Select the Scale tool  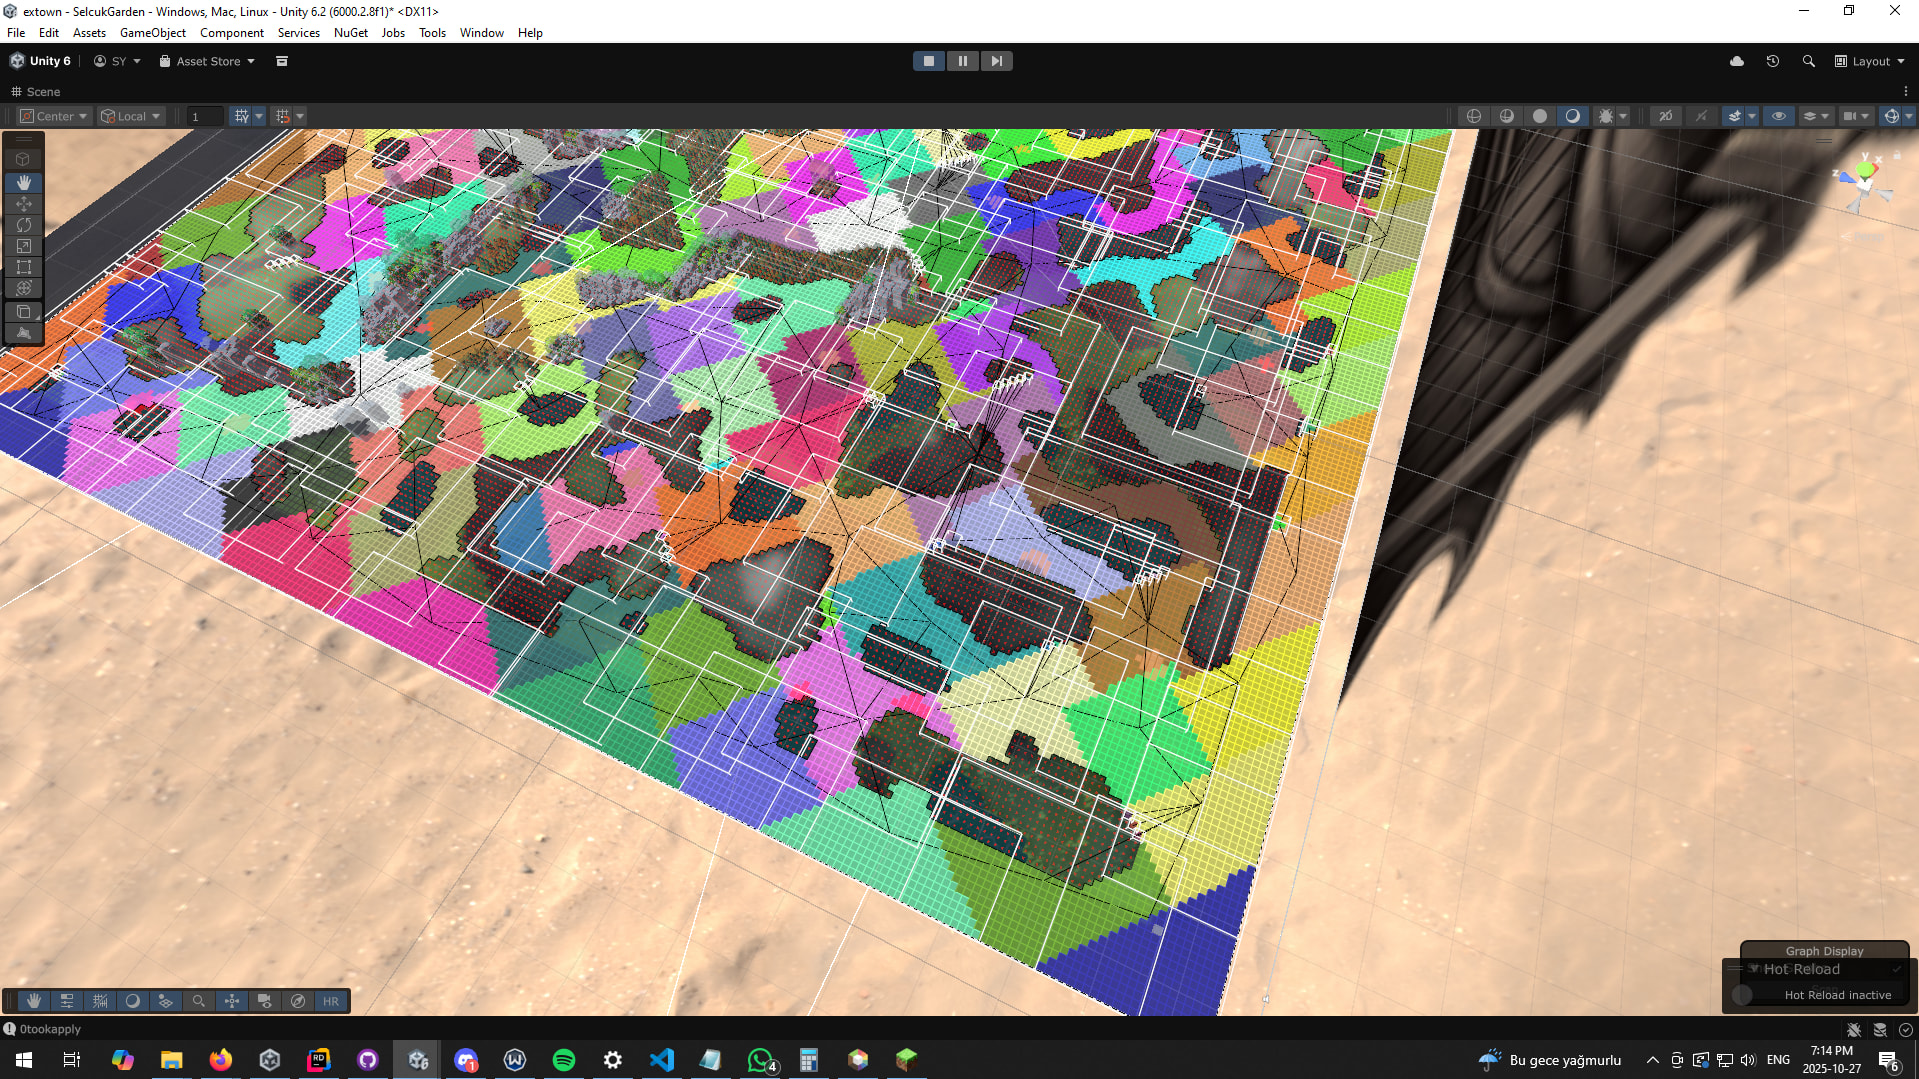click(x=24, y=246)
